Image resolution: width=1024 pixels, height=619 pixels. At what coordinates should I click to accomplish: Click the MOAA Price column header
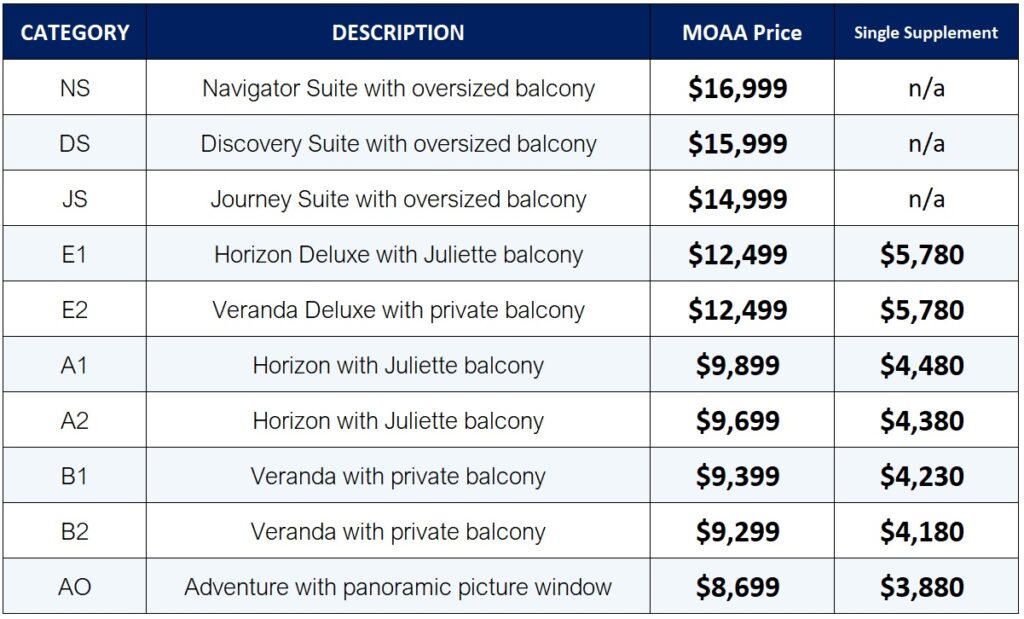(x=741, y=32)
